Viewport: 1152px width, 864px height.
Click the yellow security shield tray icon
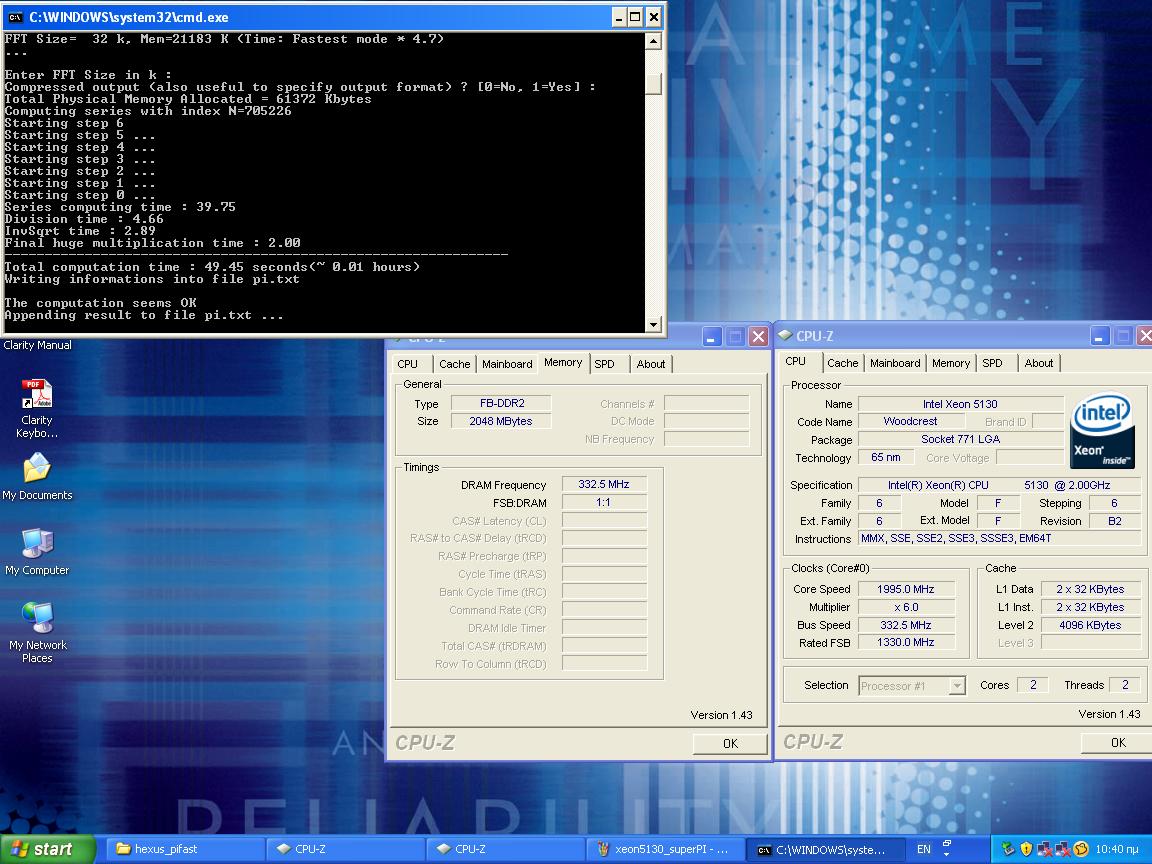point(1026,849)
